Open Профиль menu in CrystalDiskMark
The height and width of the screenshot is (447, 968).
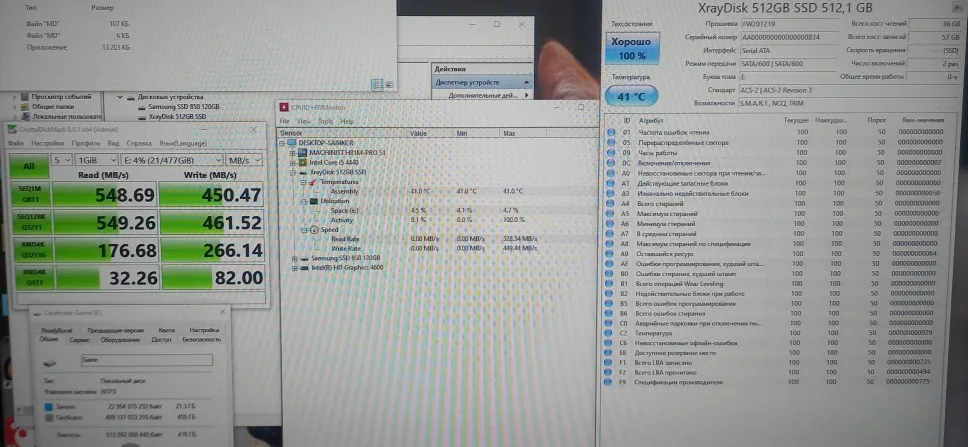pos(86,143)
